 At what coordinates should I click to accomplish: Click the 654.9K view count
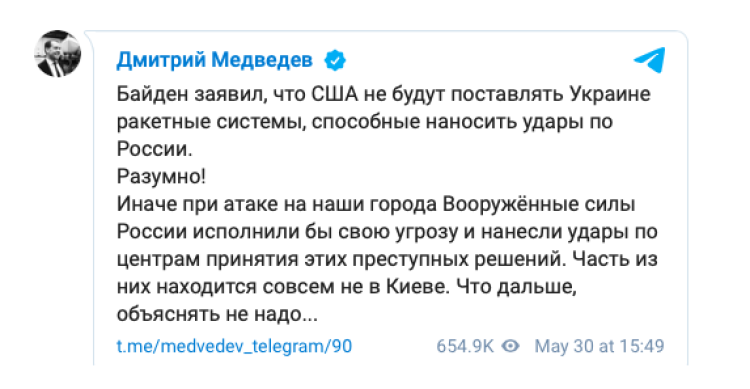coord(464,346)
